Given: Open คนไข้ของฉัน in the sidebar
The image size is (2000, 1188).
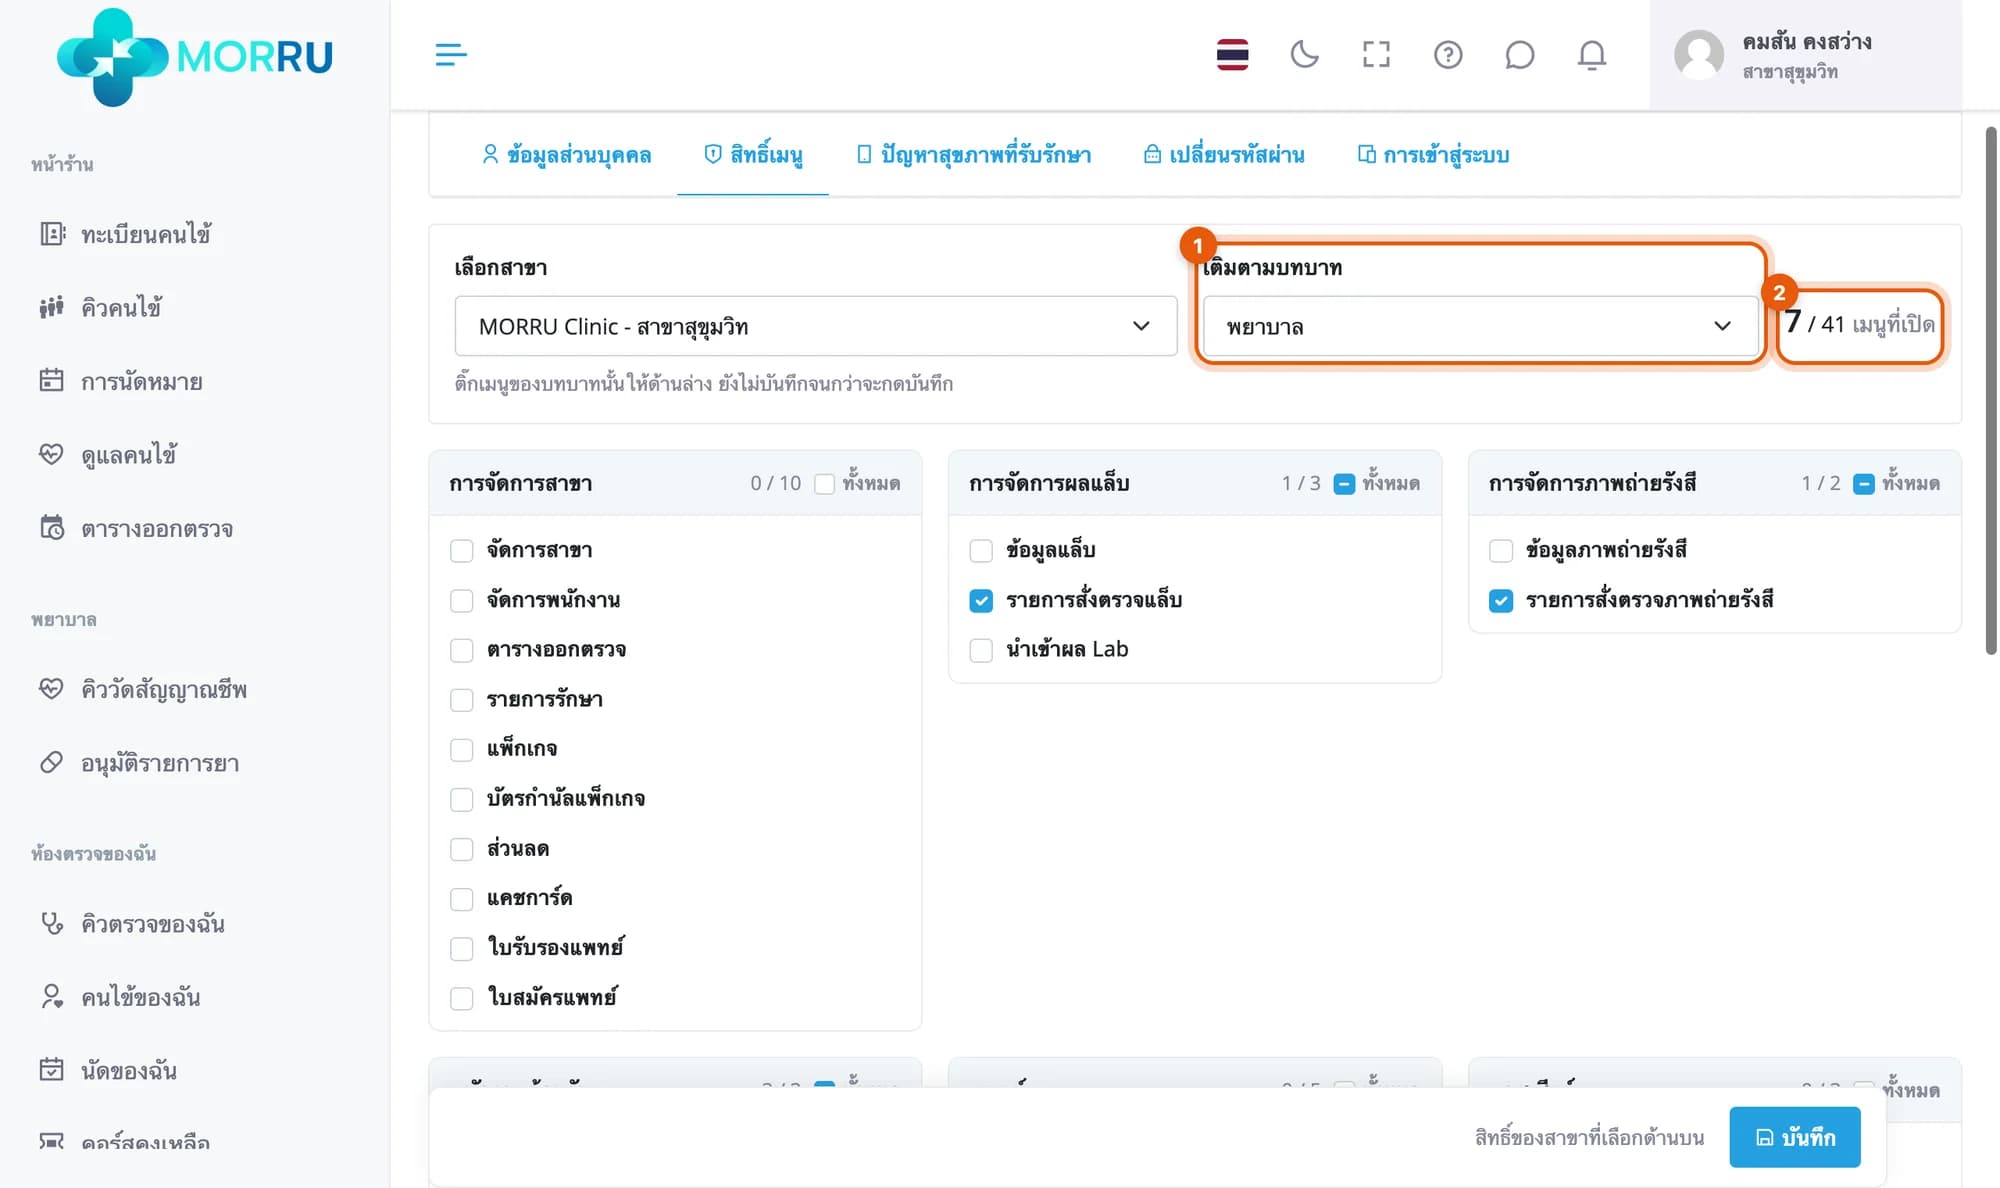Looking at the screenshot, I should 120,997.
